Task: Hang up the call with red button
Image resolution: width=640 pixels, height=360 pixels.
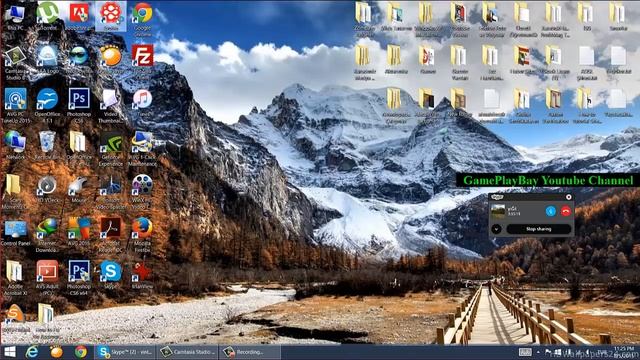Action: click(566, 211)
